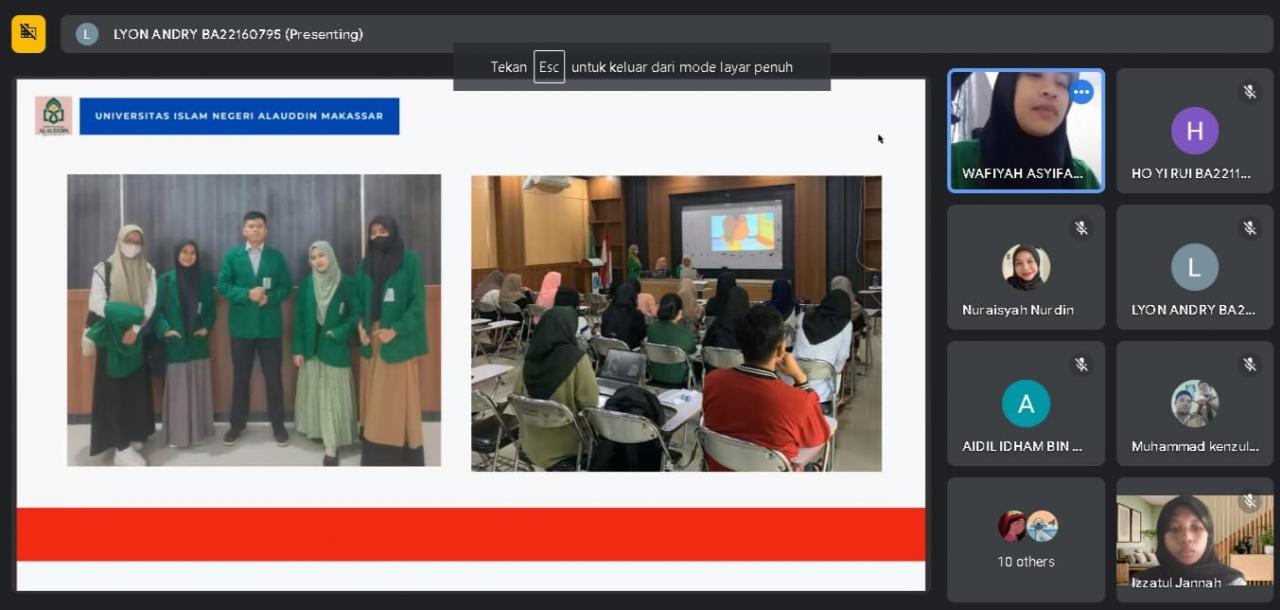Click the muted microphone icon on HO YI RUI's tile
The image size is (1280, 610).
1249,91
